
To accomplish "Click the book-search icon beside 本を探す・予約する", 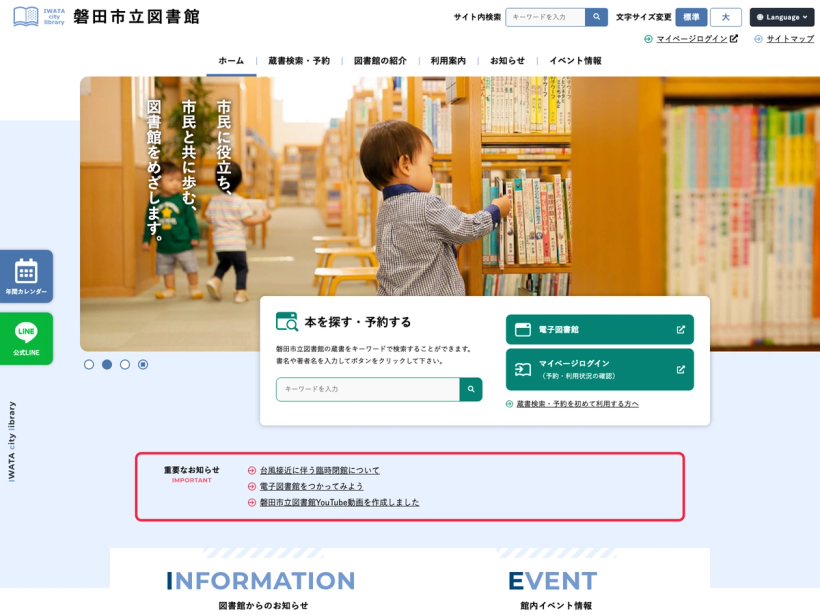I will click(x=287, y=322).
